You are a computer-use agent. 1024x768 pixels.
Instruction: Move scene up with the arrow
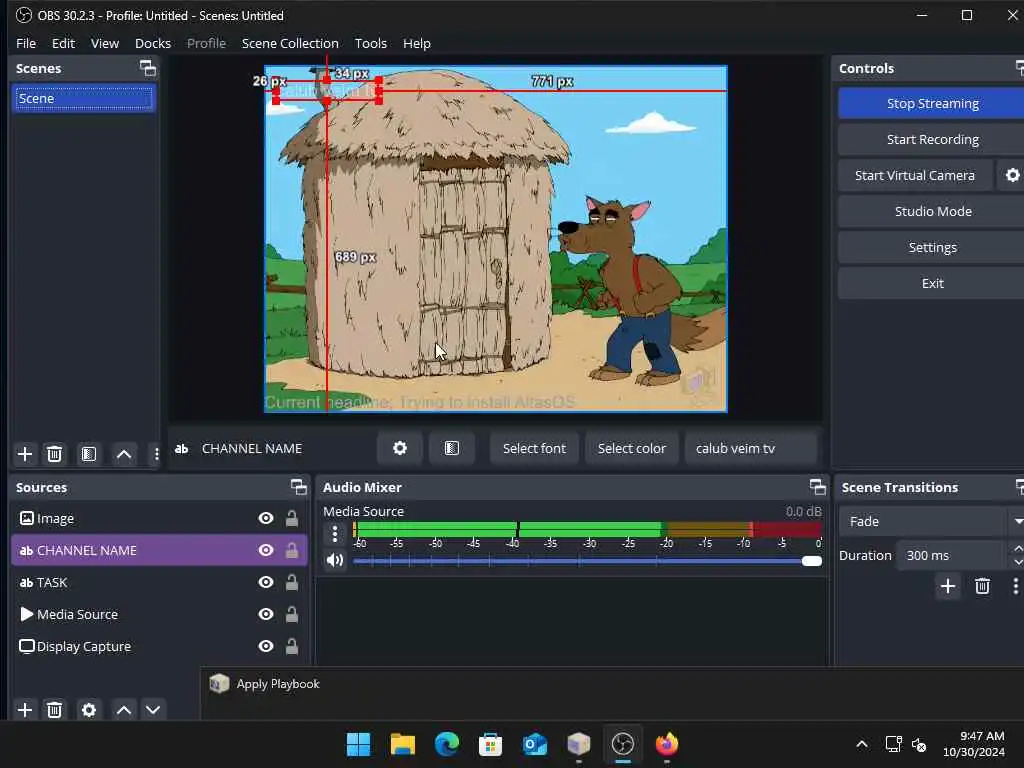click(x=123, y=454)
